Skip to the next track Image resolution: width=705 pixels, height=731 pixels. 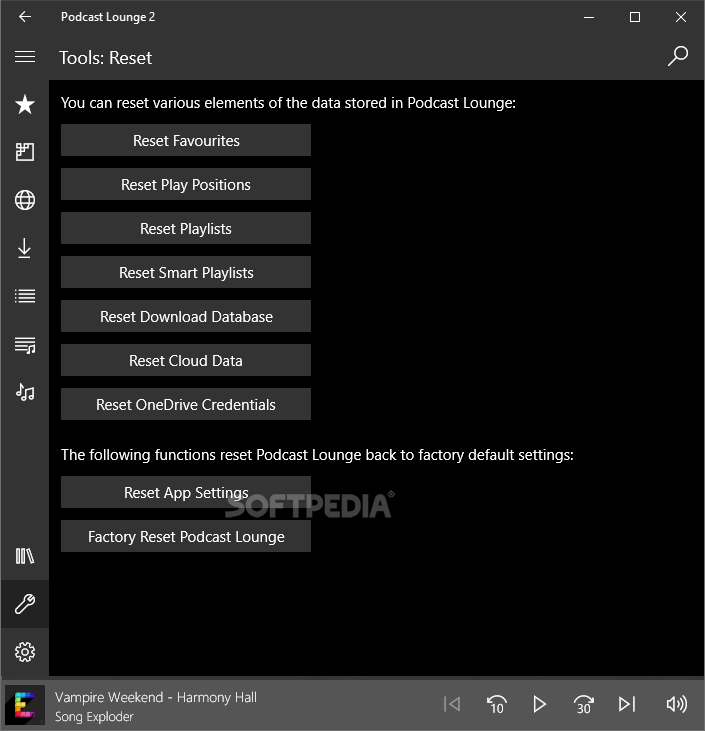(x=627, y=704)
